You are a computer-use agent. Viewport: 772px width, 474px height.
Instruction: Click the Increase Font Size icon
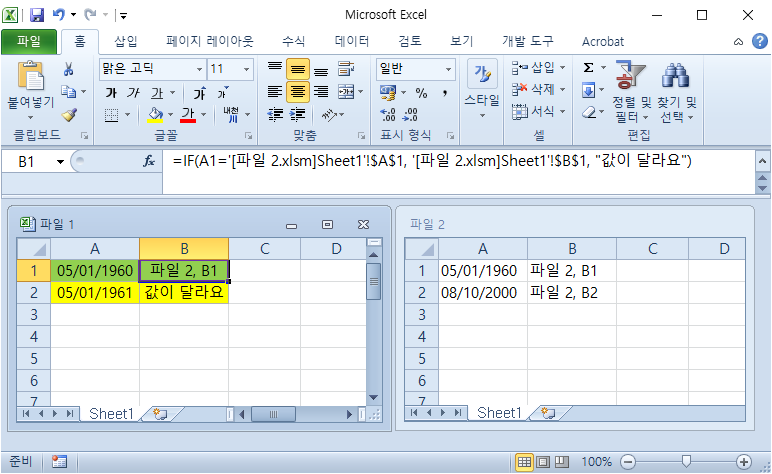(x=199, y=93)
